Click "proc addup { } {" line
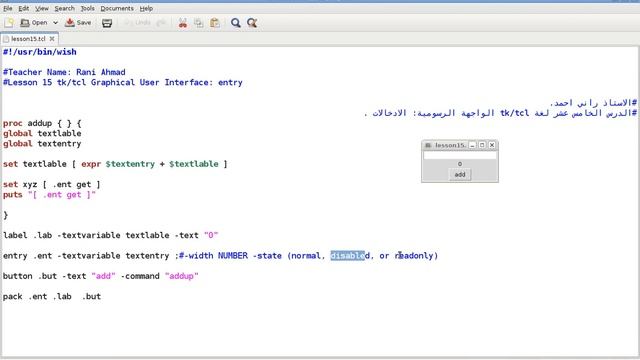The height and width of the screenshot is (360, 640). pos(42,123)
